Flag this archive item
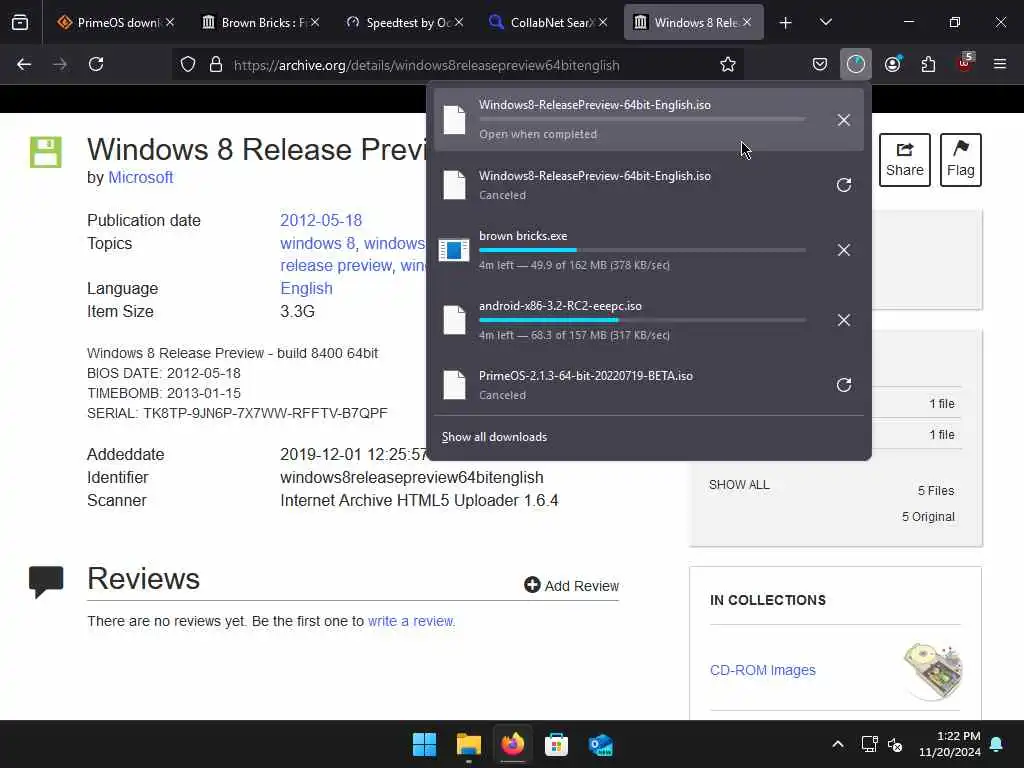1024x768 pixels. (961, 160)
